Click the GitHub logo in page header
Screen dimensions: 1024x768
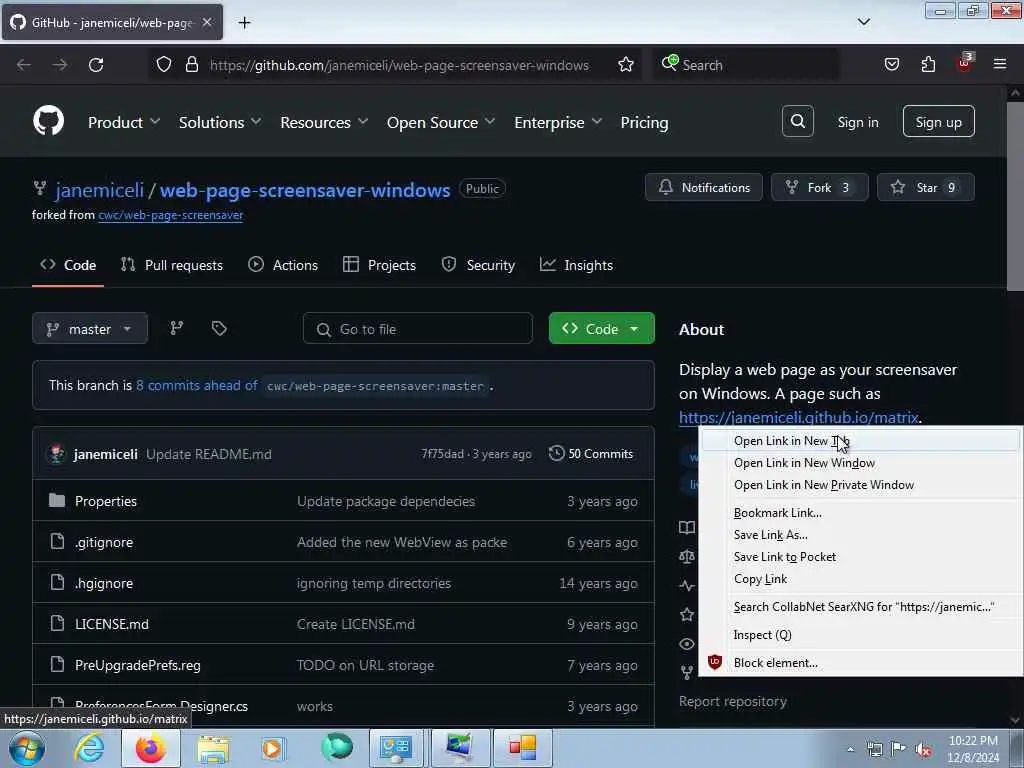(x=48, y=121)
